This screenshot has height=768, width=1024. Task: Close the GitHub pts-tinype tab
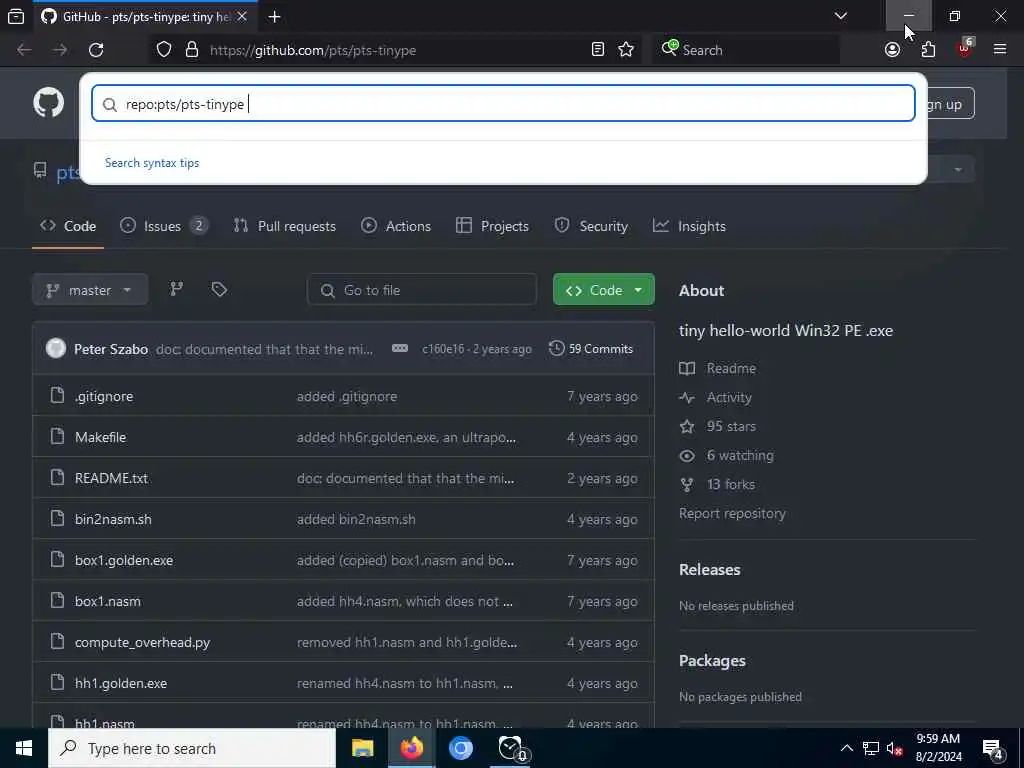[242, 16]
